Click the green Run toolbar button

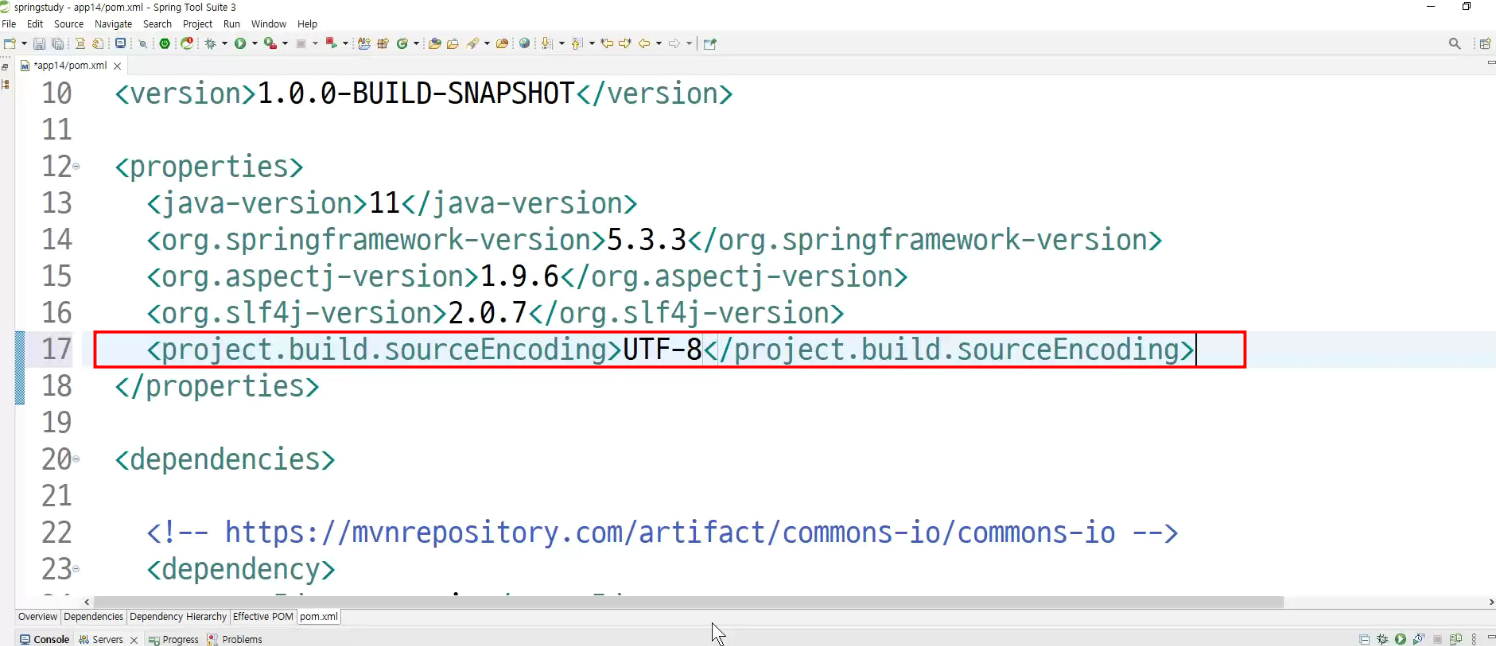tap(240, 44)
